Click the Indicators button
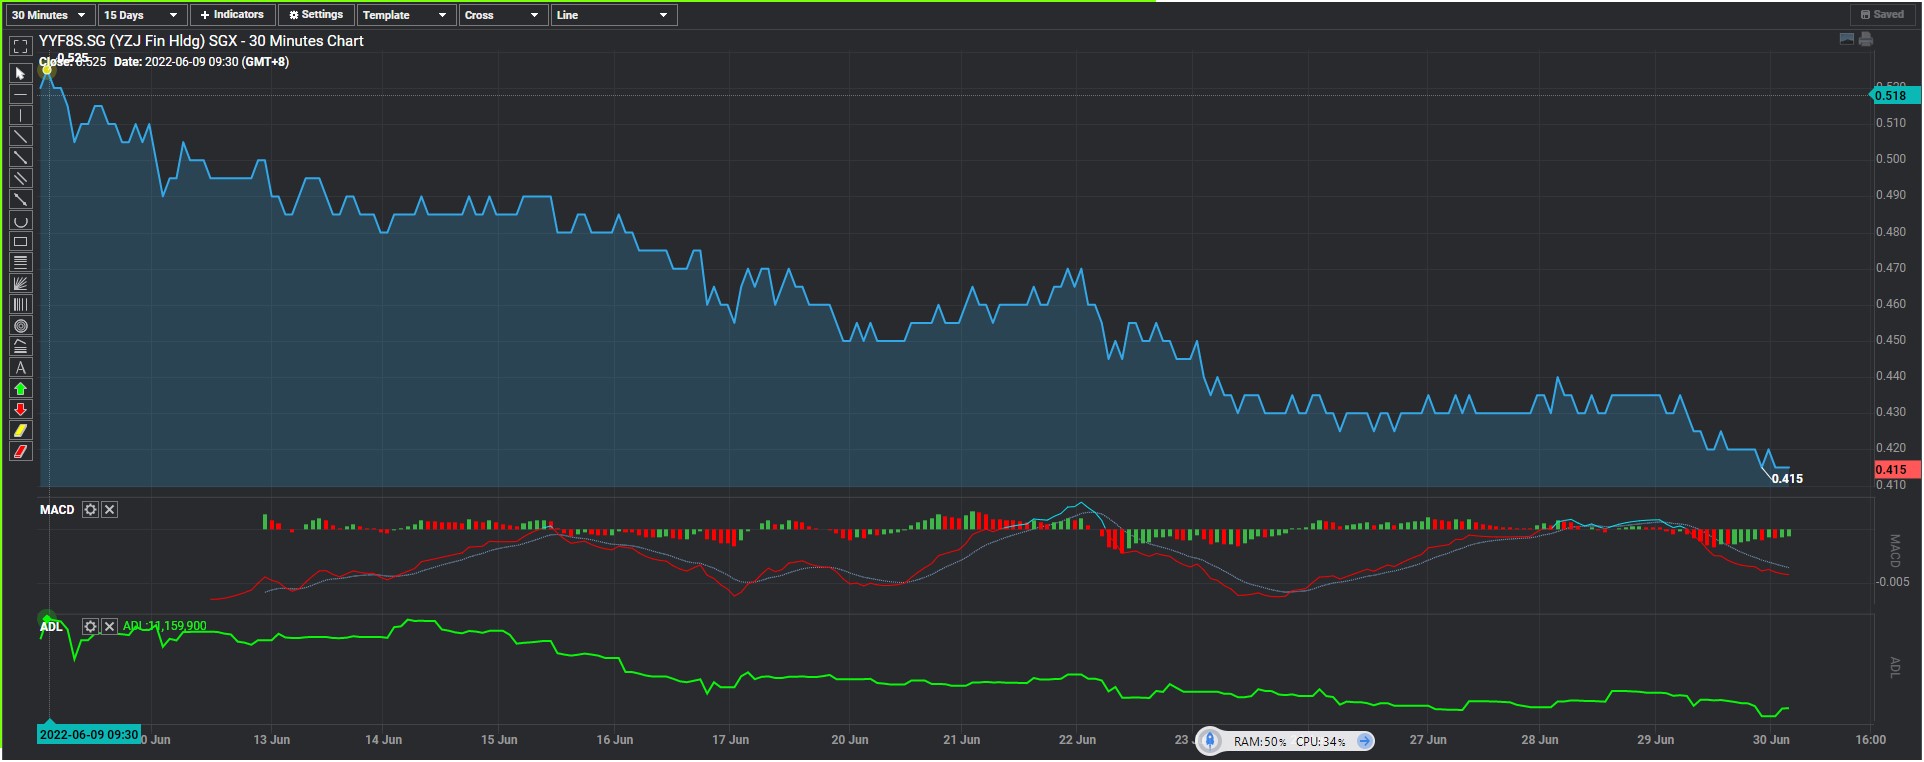Viewport: 1924px width, 762px height. [x=232, y=15]
